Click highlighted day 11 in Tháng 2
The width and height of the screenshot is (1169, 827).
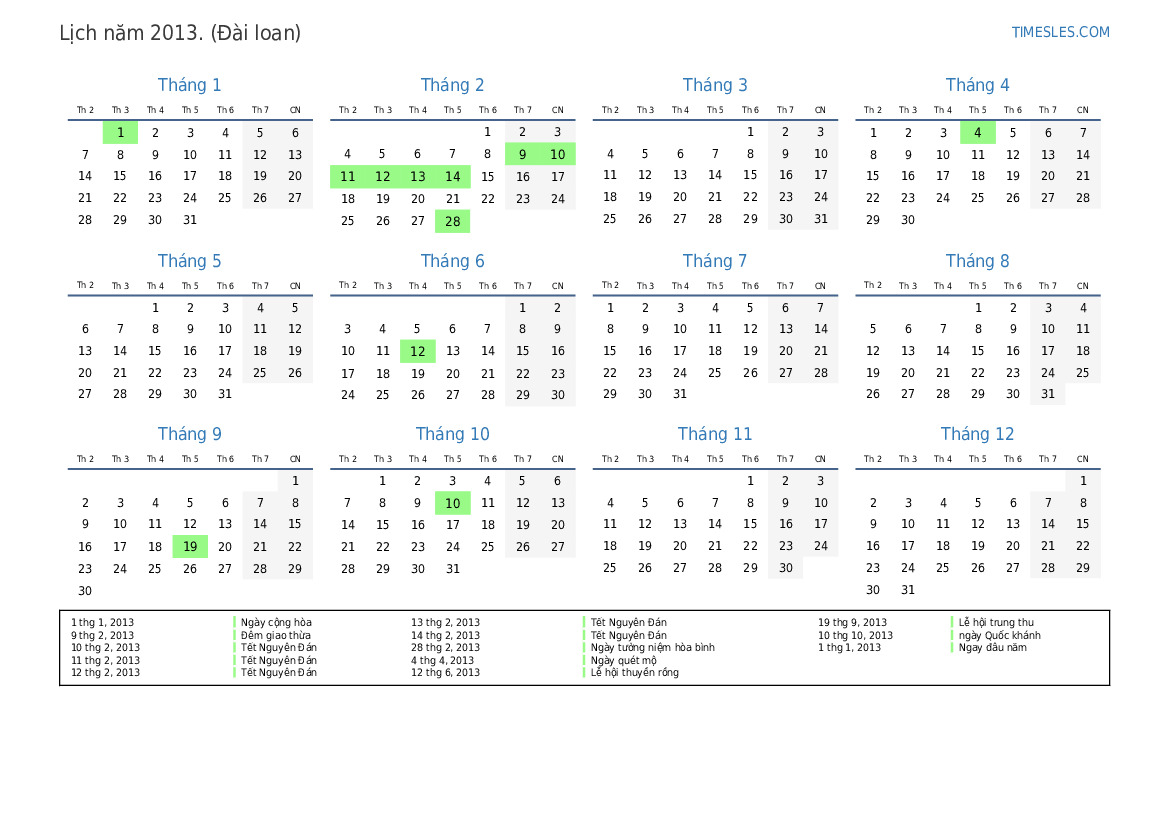[347, 177]
